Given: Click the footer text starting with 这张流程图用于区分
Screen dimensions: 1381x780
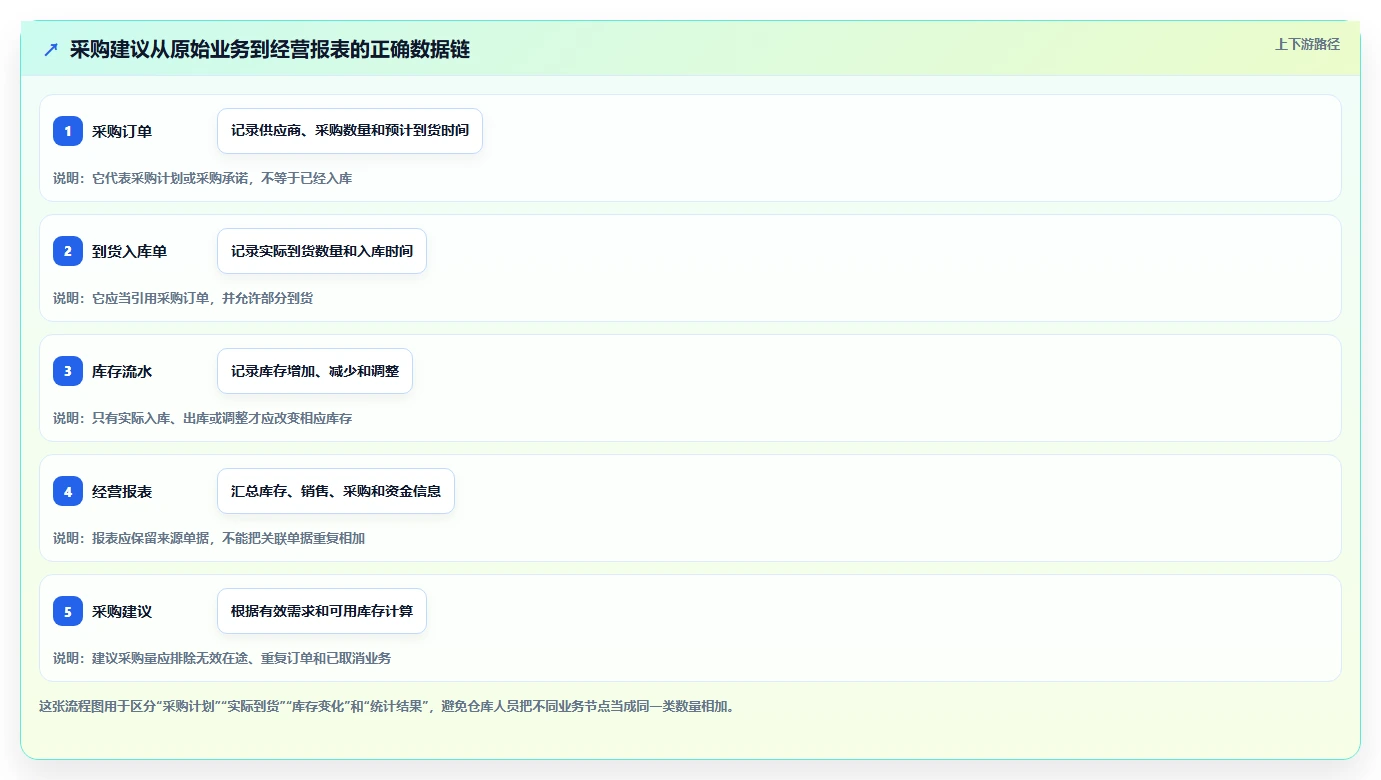Looking at the screenshot, I should (x=387, y=706).
